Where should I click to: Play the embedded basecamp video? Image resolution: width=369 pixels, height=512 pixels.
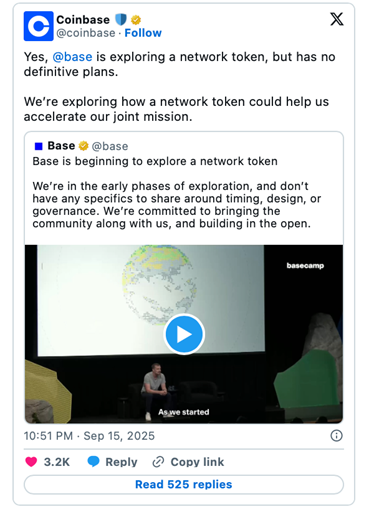click(x=184, y=334)
